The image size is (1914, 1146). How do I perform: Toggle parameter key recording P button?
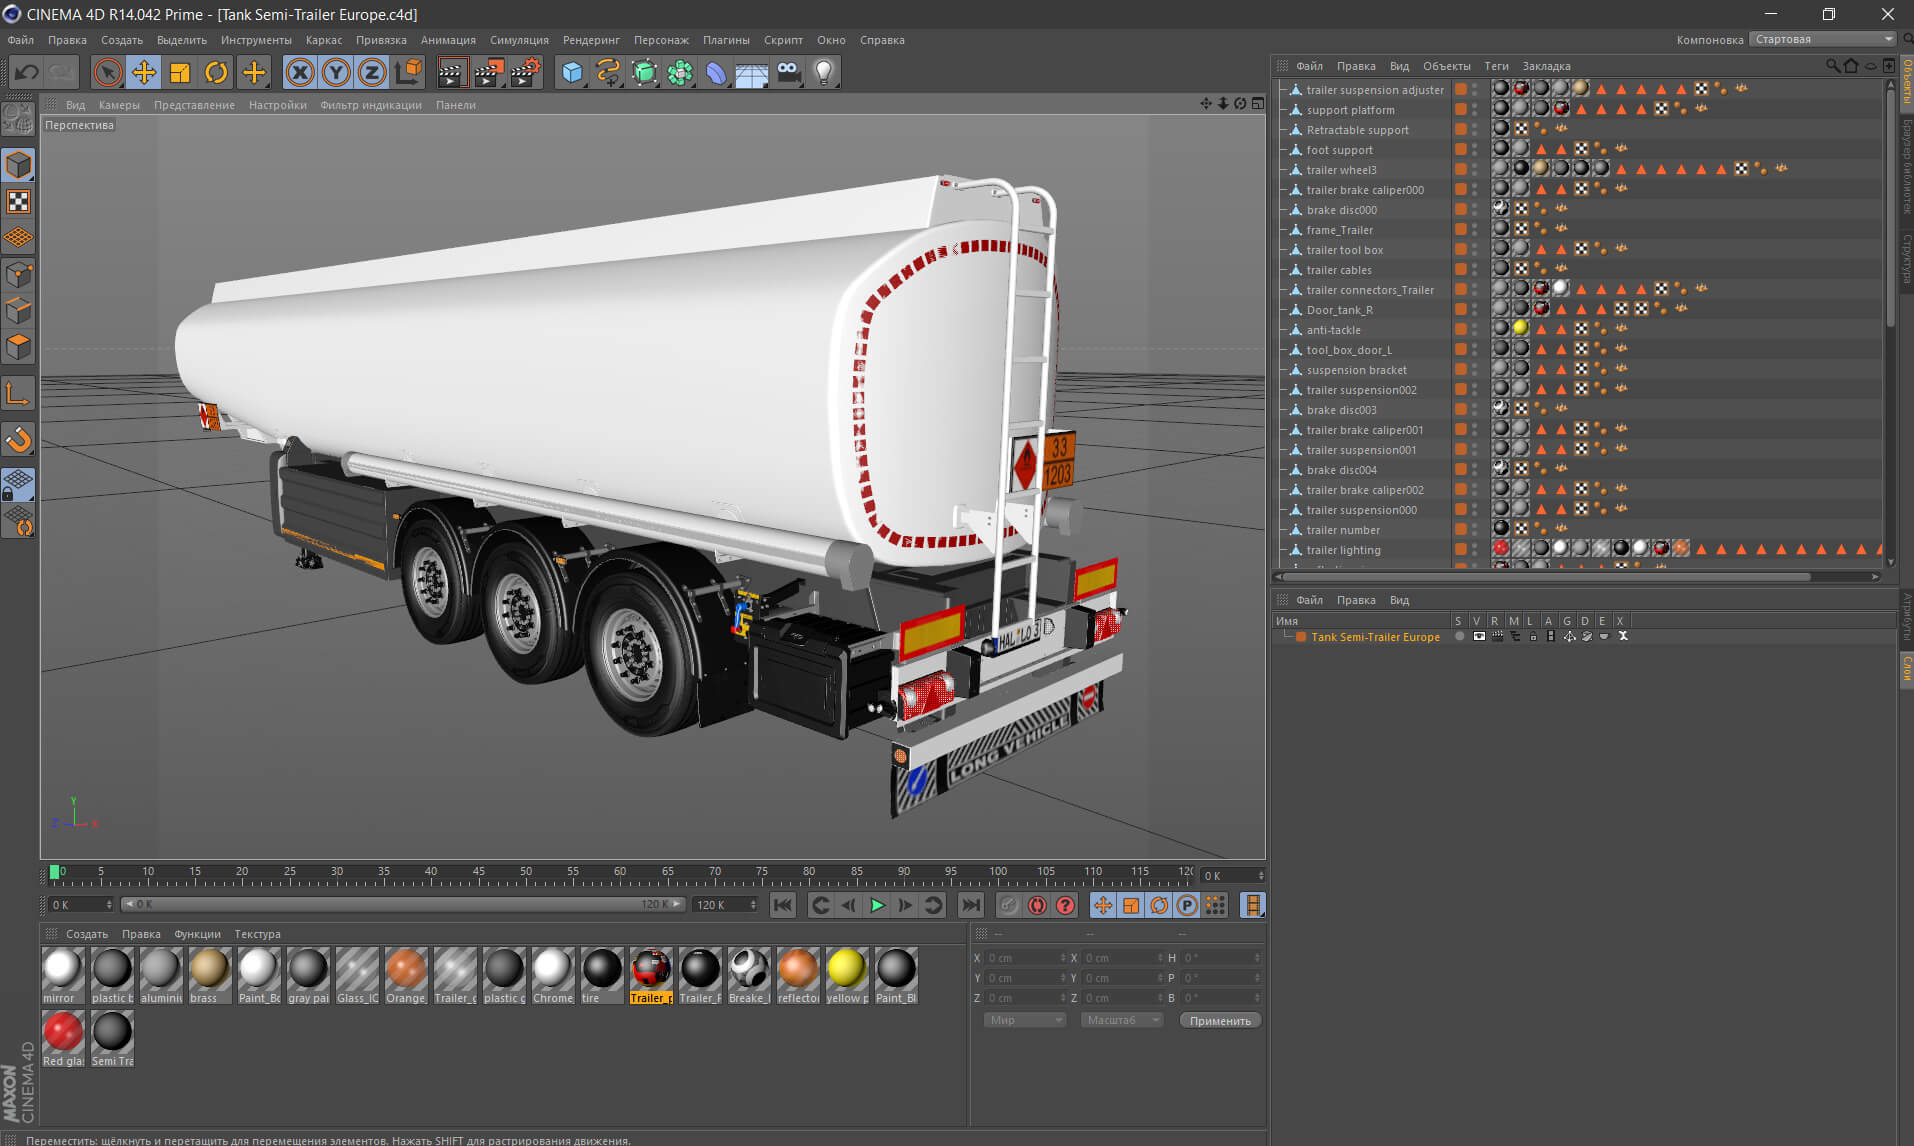(x=1187, y=905)
